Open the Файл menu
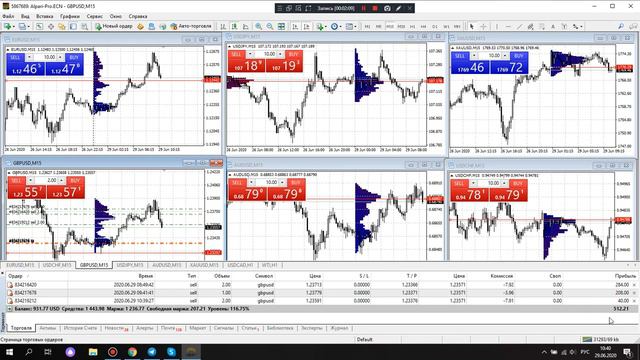 (x=8, y=16)
